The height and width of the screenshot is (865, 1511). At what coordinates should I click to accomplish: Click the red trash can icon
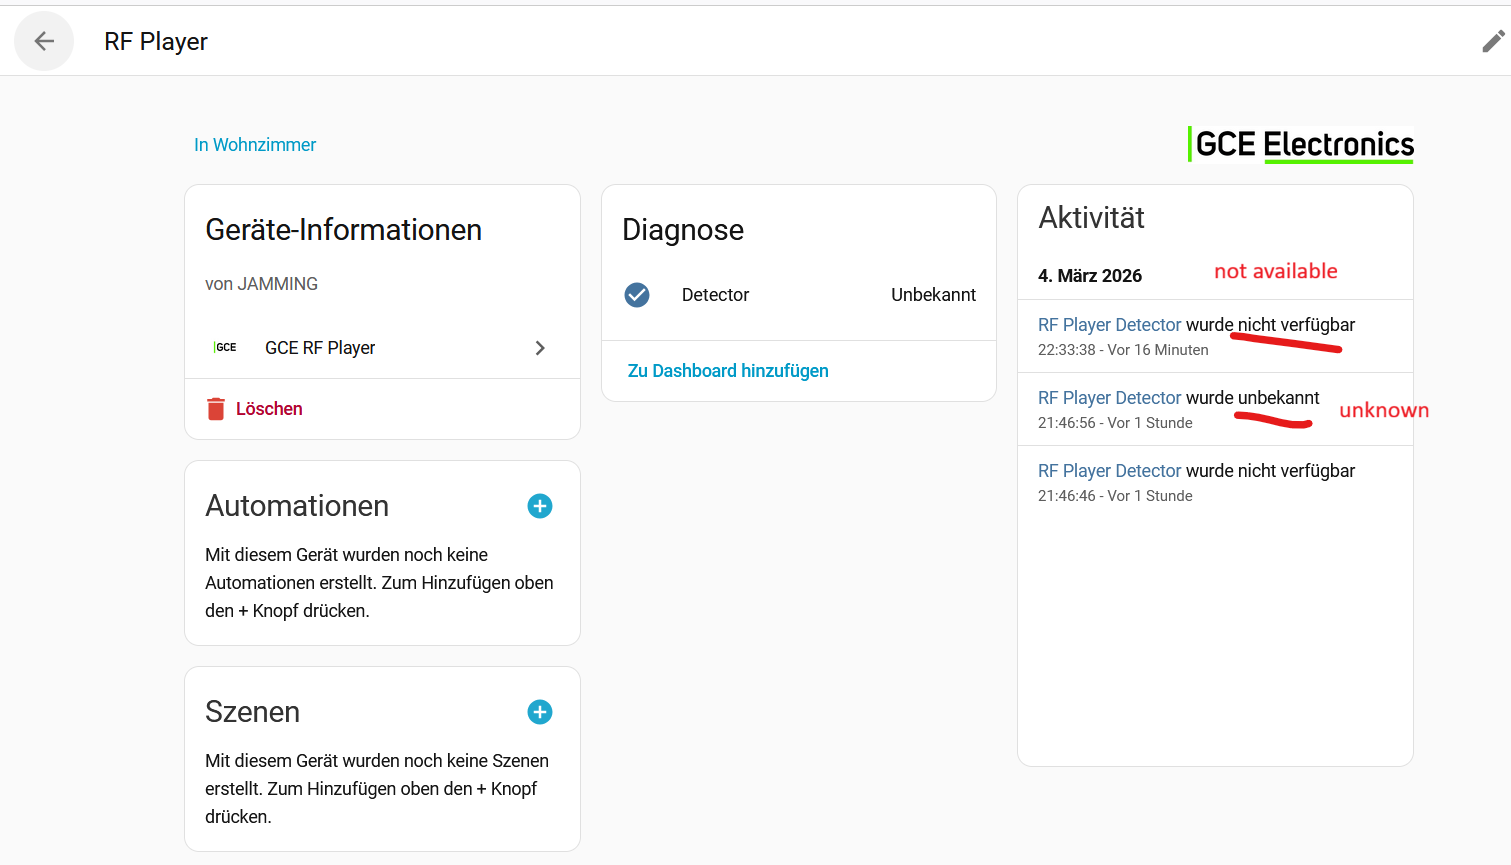tap(216, 409)
